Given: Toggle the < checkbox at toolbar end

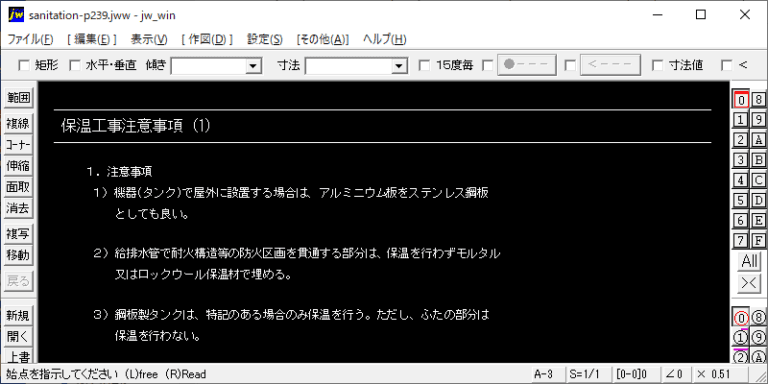Looking at the screenshot, I should (x=727, y=65).
